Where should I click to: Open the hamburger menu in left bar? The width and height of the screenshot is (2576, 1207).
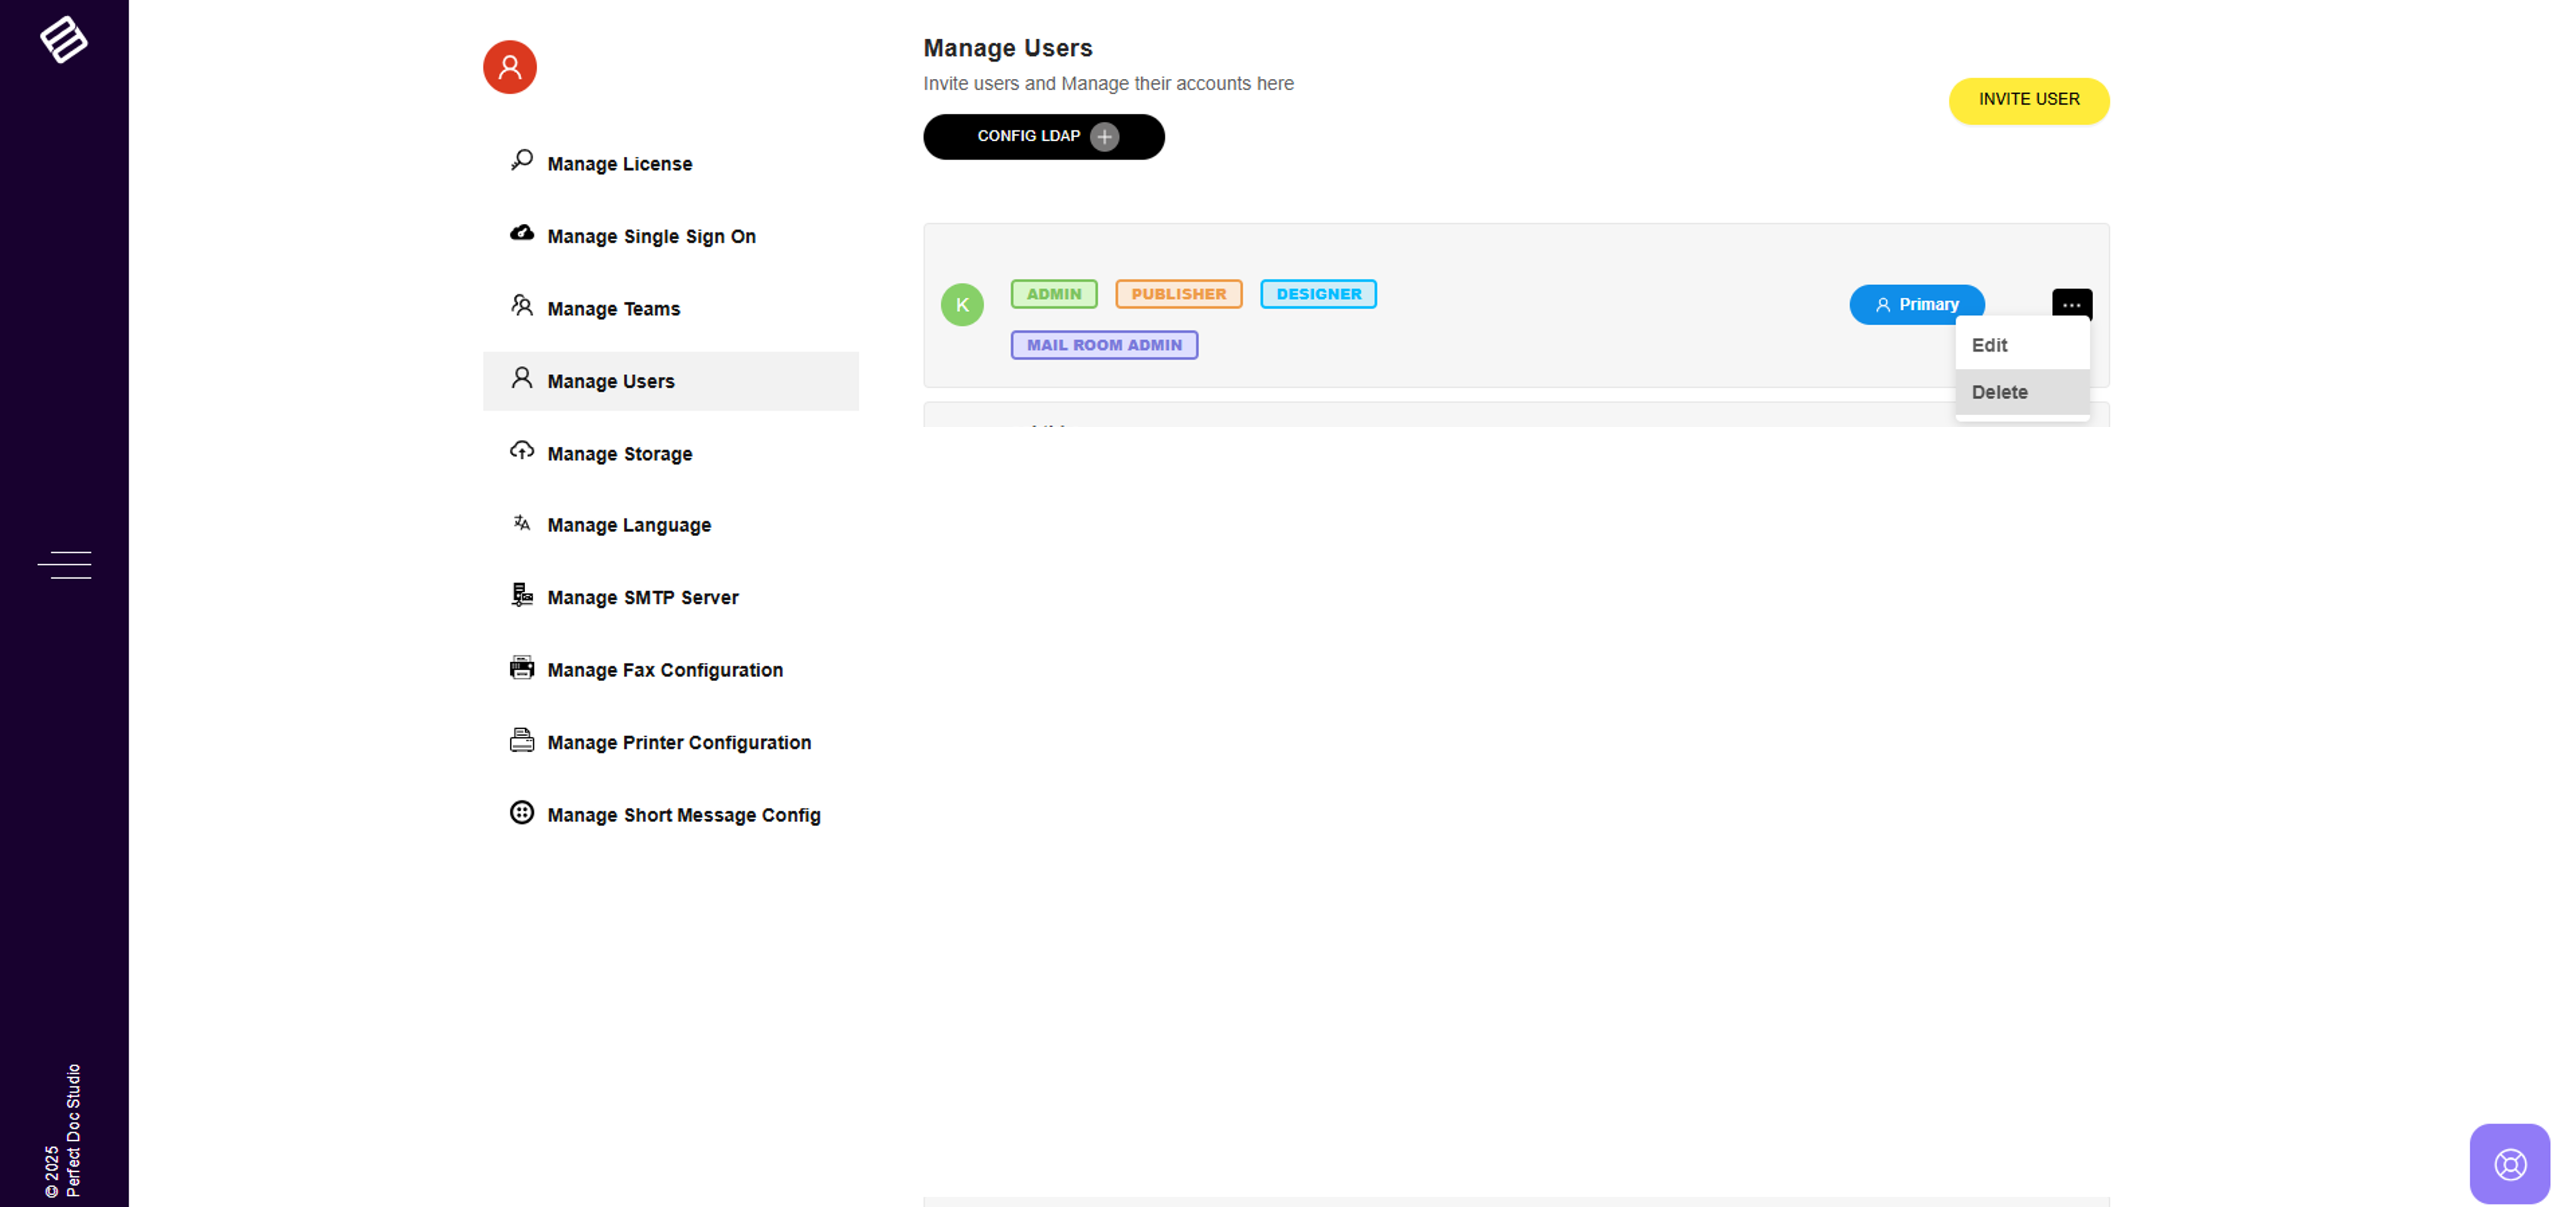click(x=64, y=565)
